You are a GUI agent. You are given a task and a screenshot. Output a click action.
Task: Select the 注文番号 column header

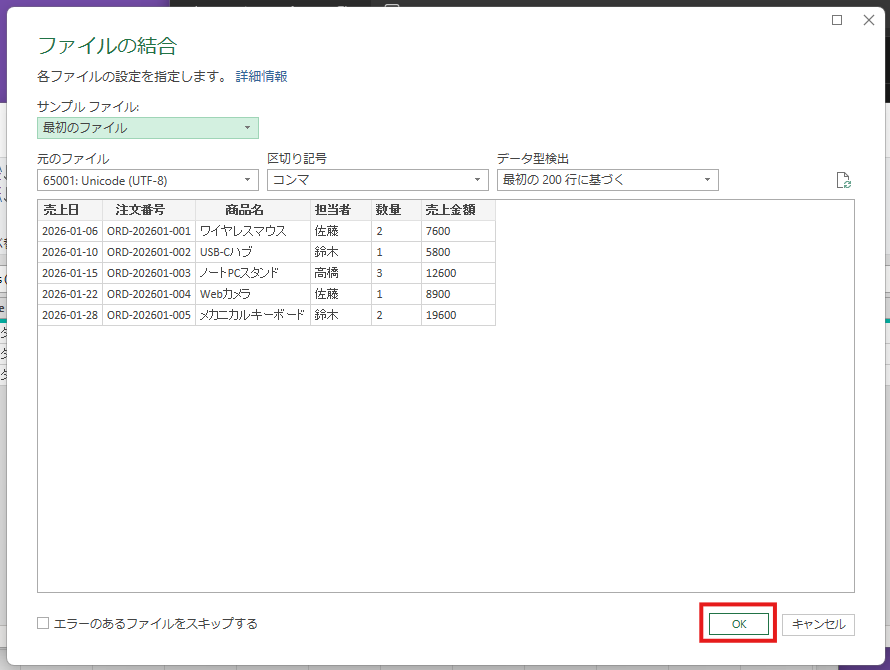pos(149,210)
